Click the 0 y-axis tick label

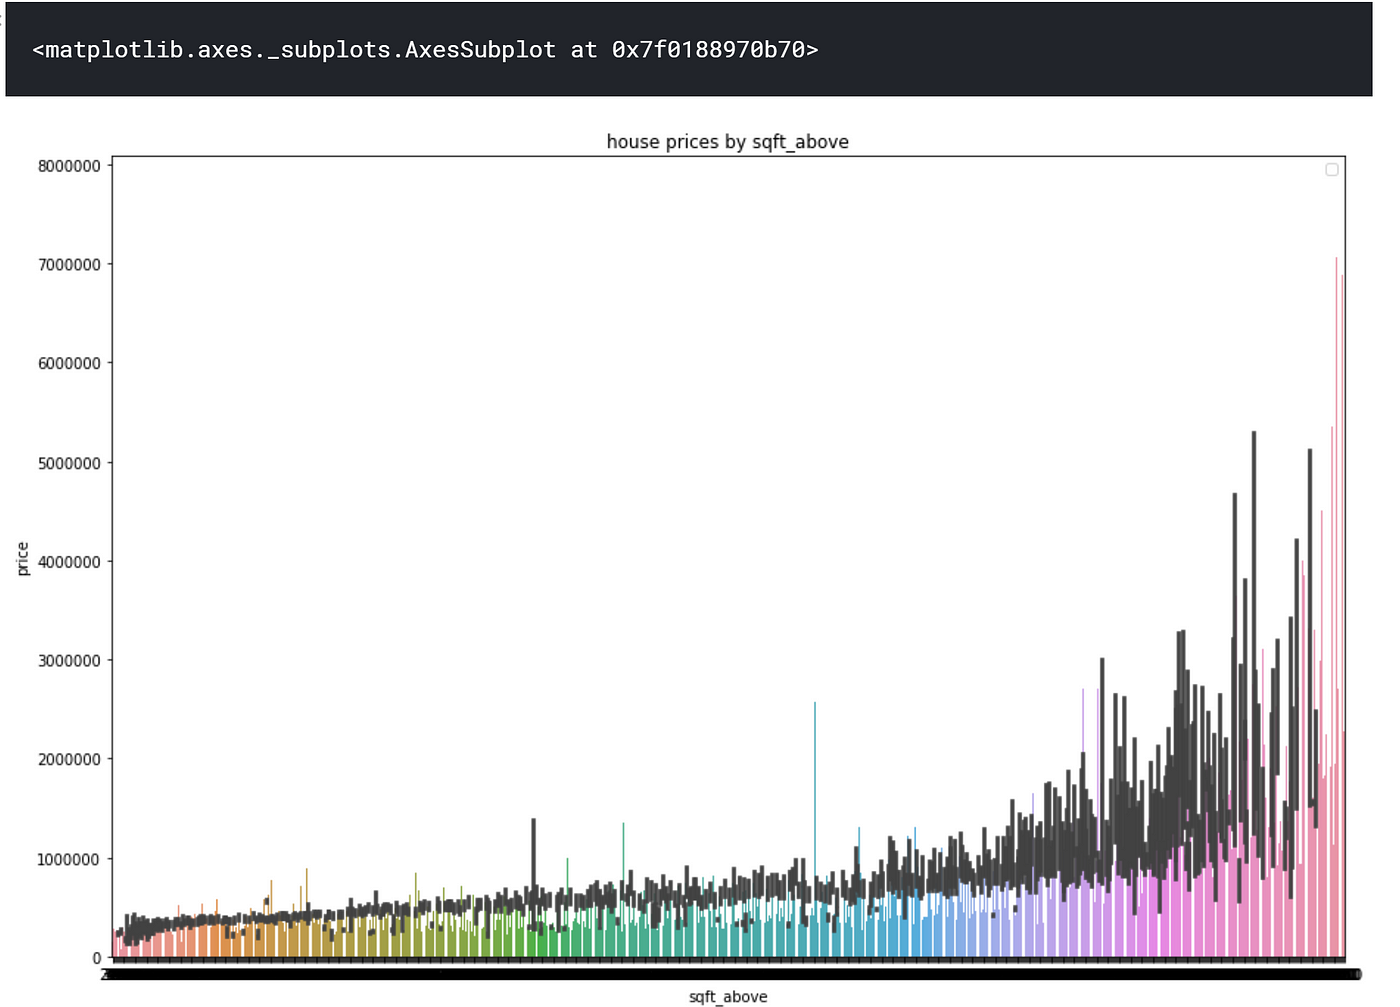click(x=97, y=958)
